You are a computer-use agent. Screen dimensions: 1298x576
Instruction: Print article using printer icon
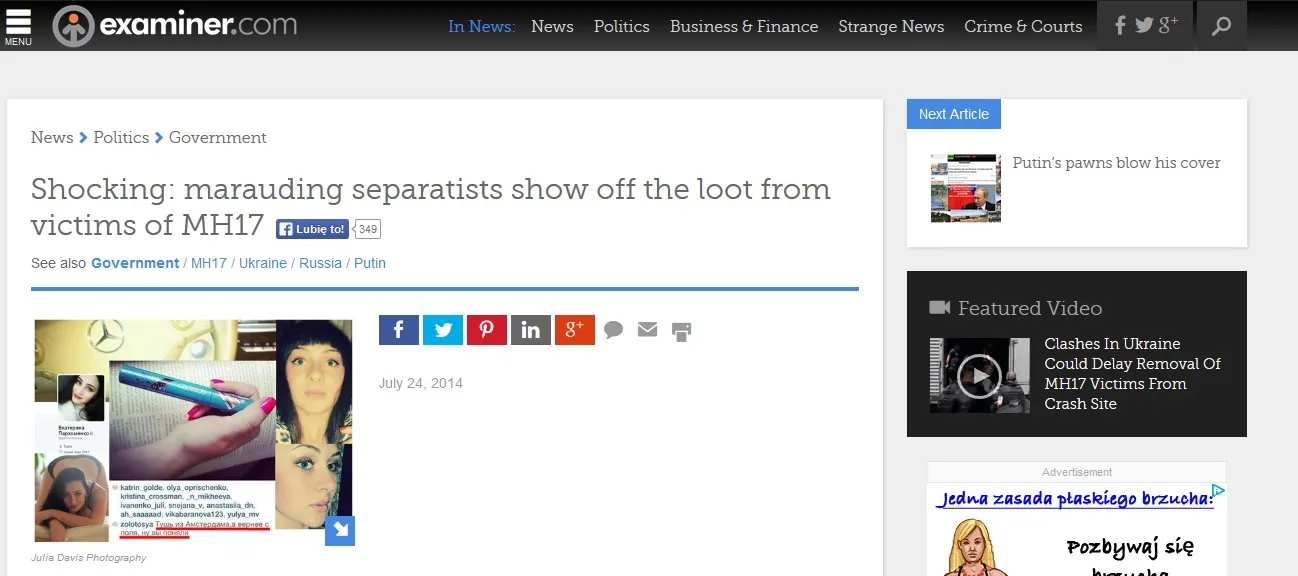point(681,331)
